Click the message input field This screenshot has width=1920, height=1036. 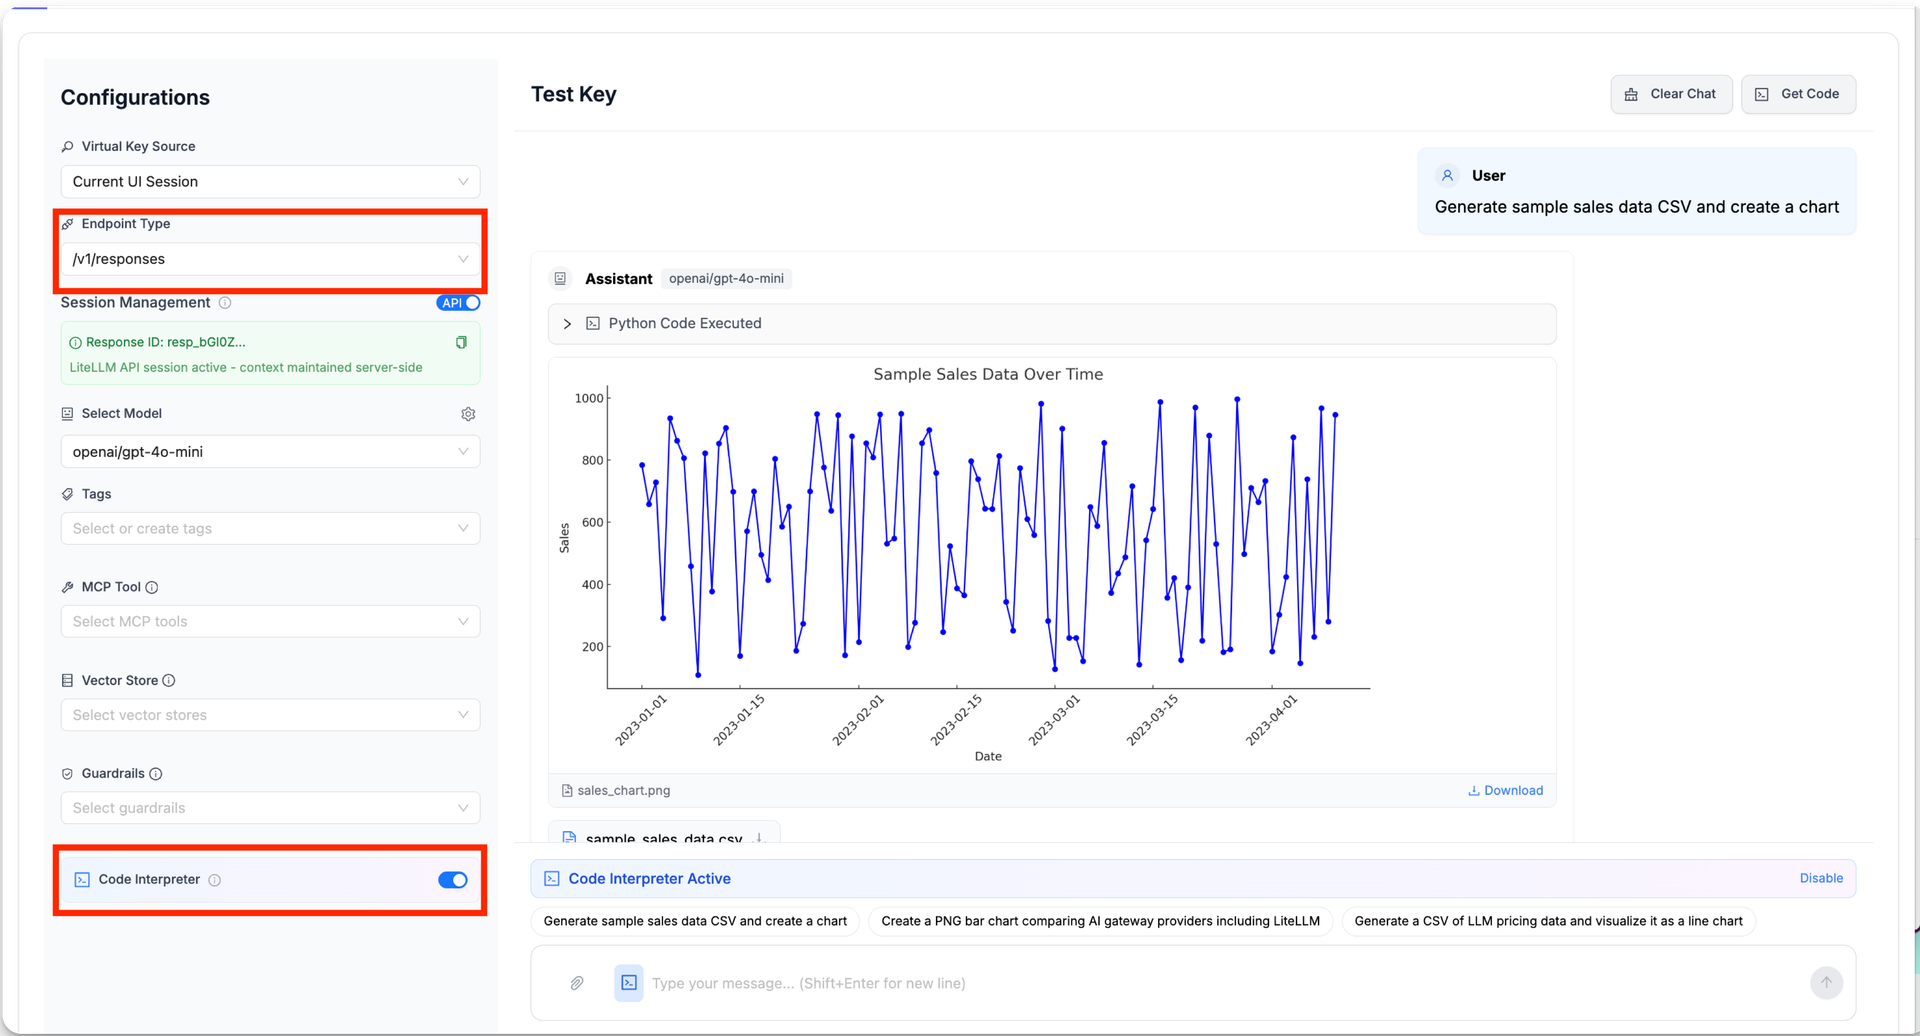[1200, 983]
